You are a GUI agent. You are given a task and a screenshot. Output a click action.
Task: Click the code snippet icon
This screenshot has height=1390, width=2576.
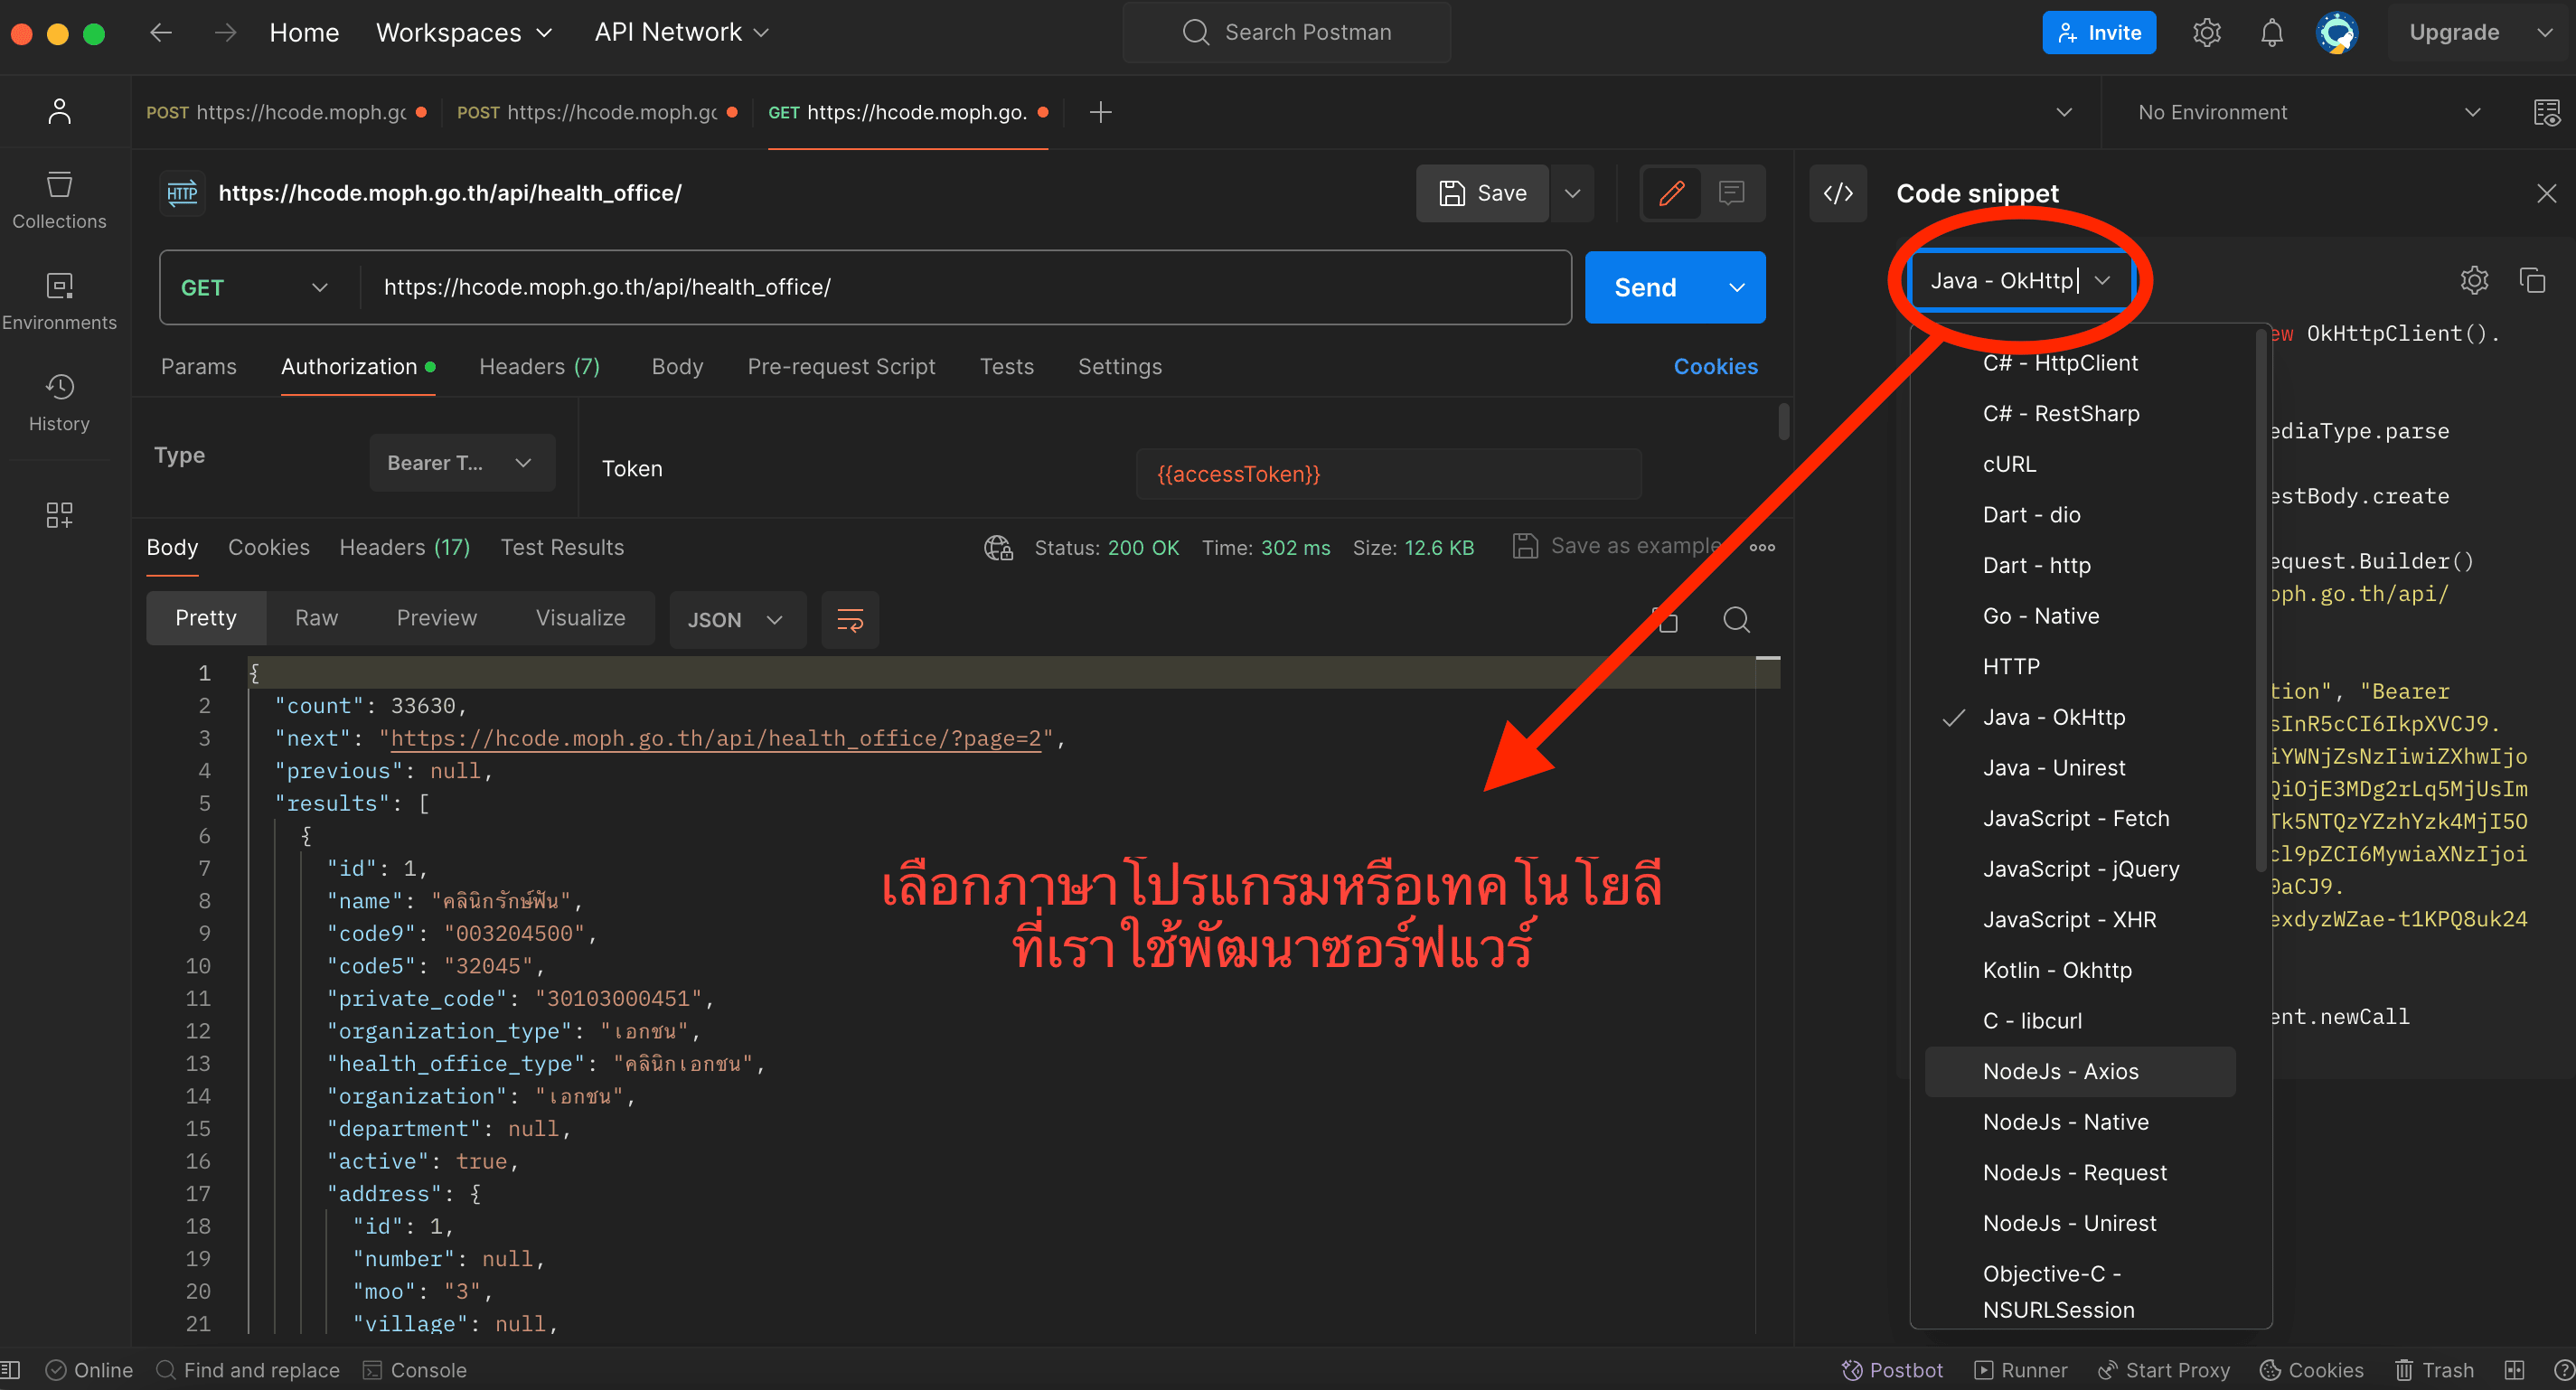click(x=1838, y=193)
